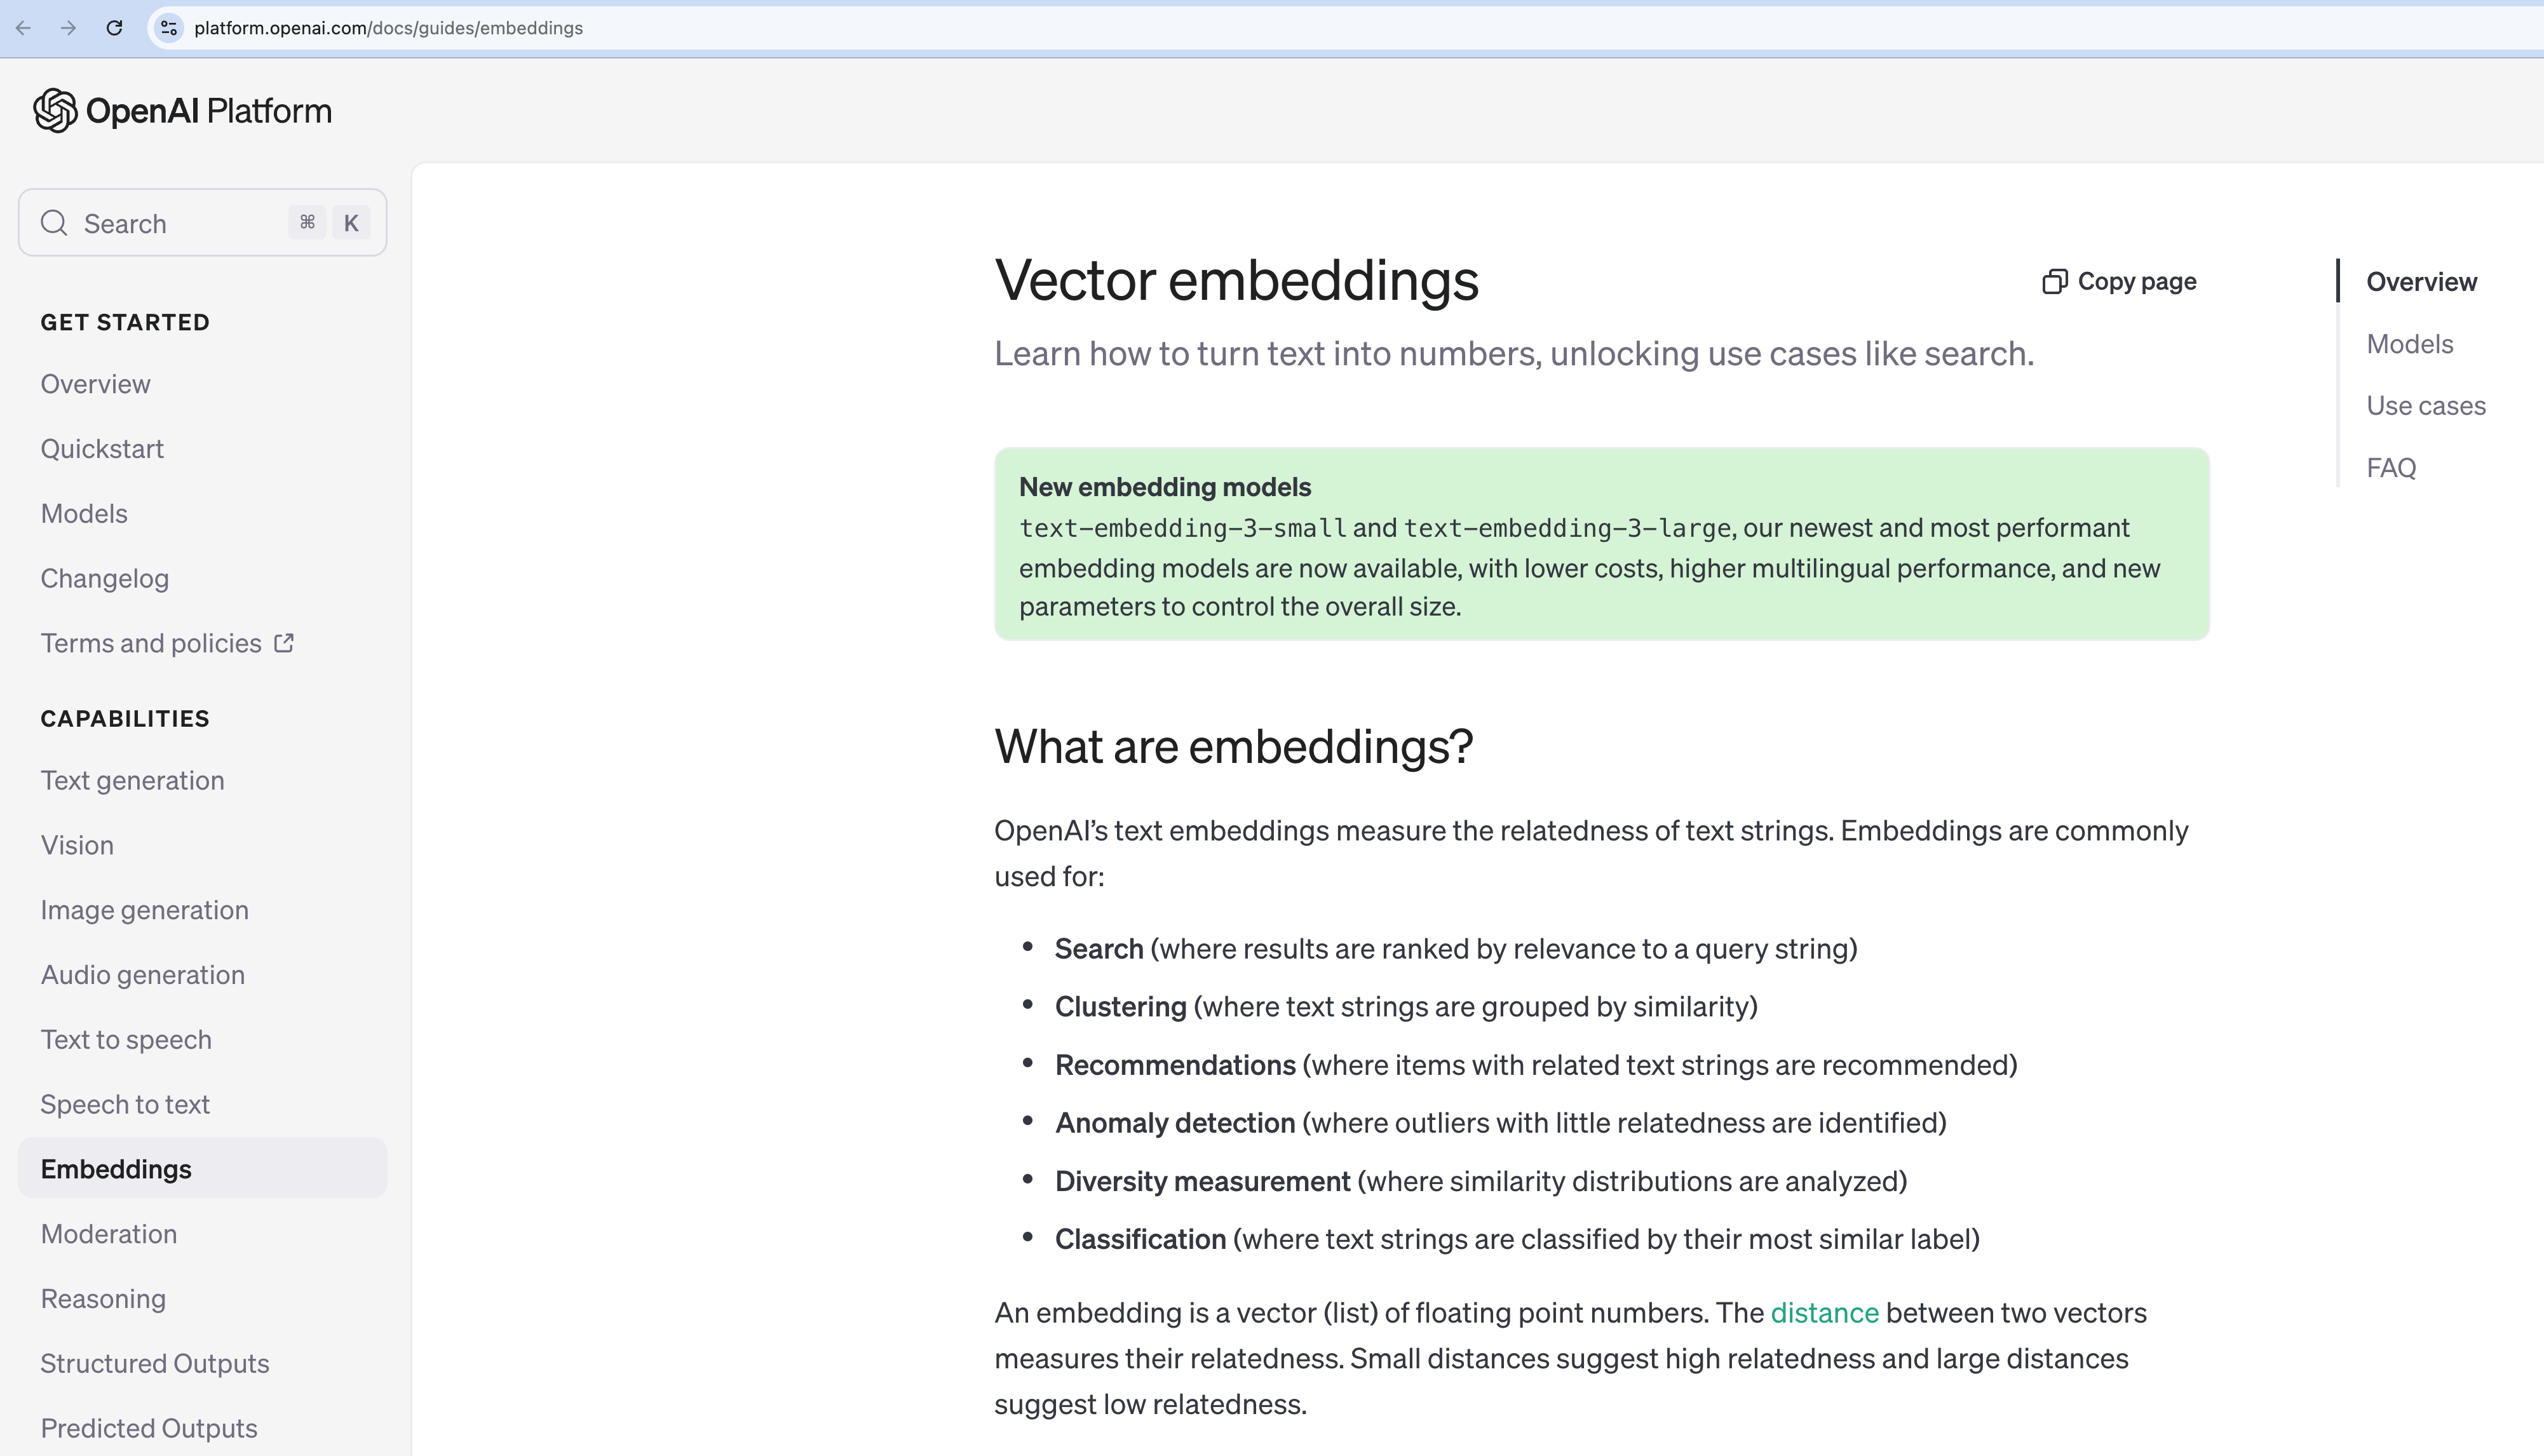Click the address bar URL
The height and width of the screenshot is (1456, 2544).
click(x=388, y=28)
